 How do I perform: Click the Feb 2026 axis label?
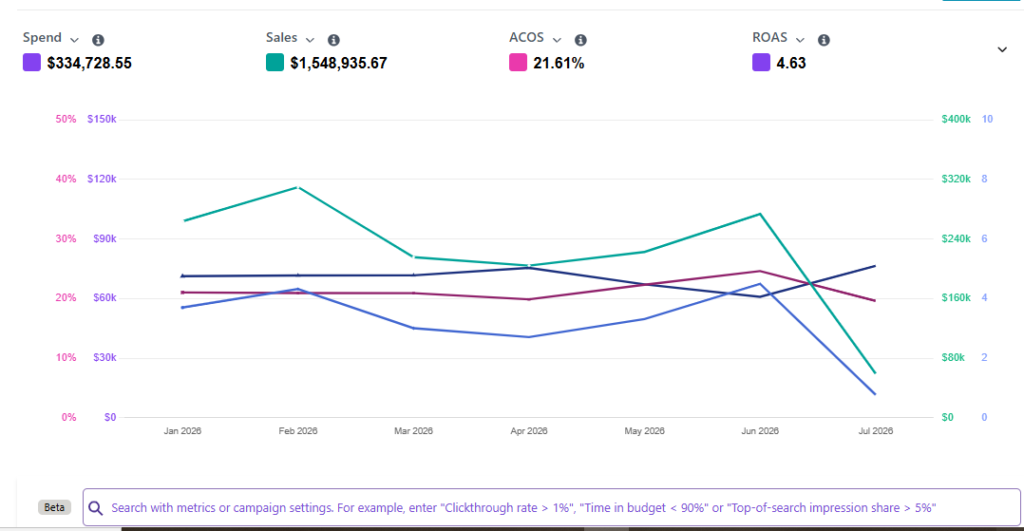(x=298, y=431)
